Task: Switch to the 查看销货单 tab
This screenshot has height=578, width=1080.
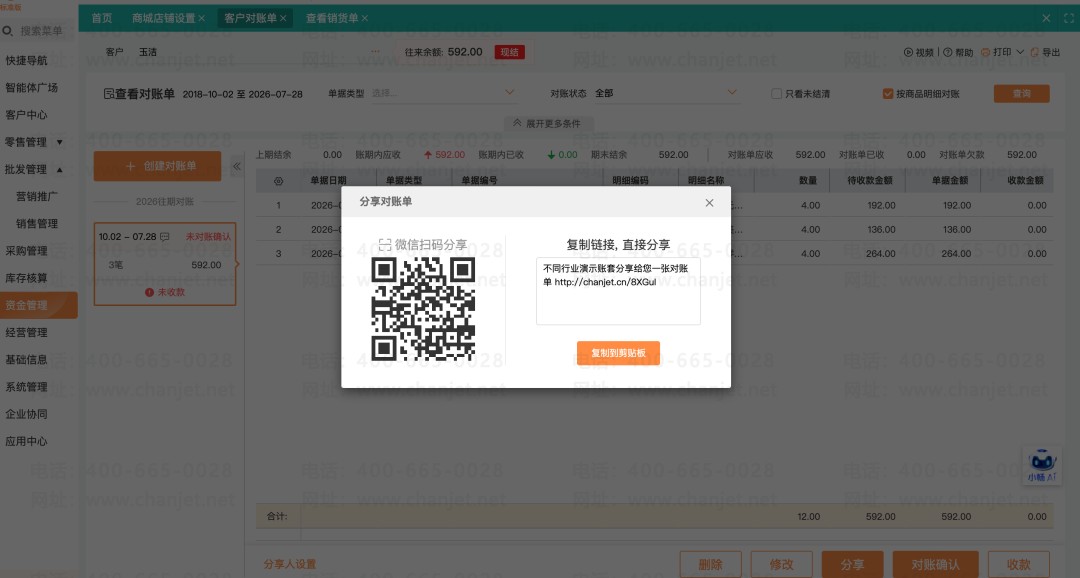Action: click(331, 18)
